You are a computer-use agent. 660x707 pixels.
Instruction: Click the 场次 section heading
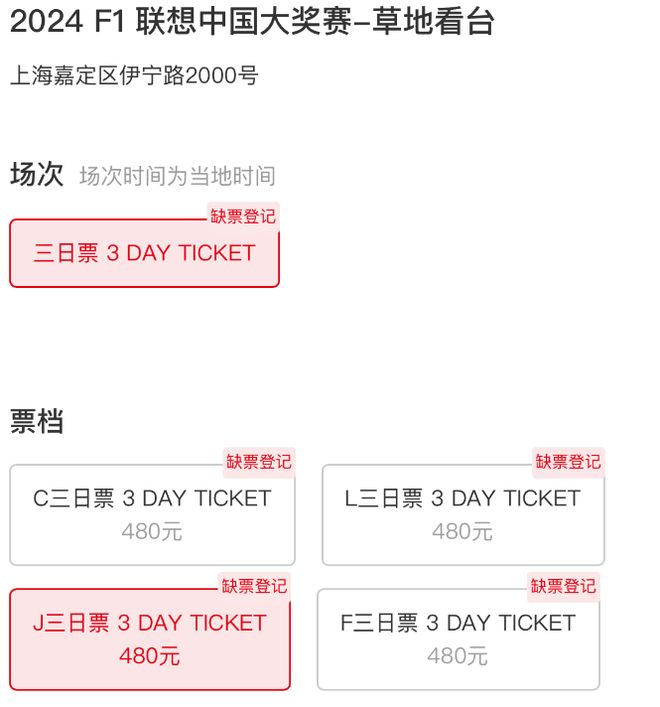coord(37,175)
